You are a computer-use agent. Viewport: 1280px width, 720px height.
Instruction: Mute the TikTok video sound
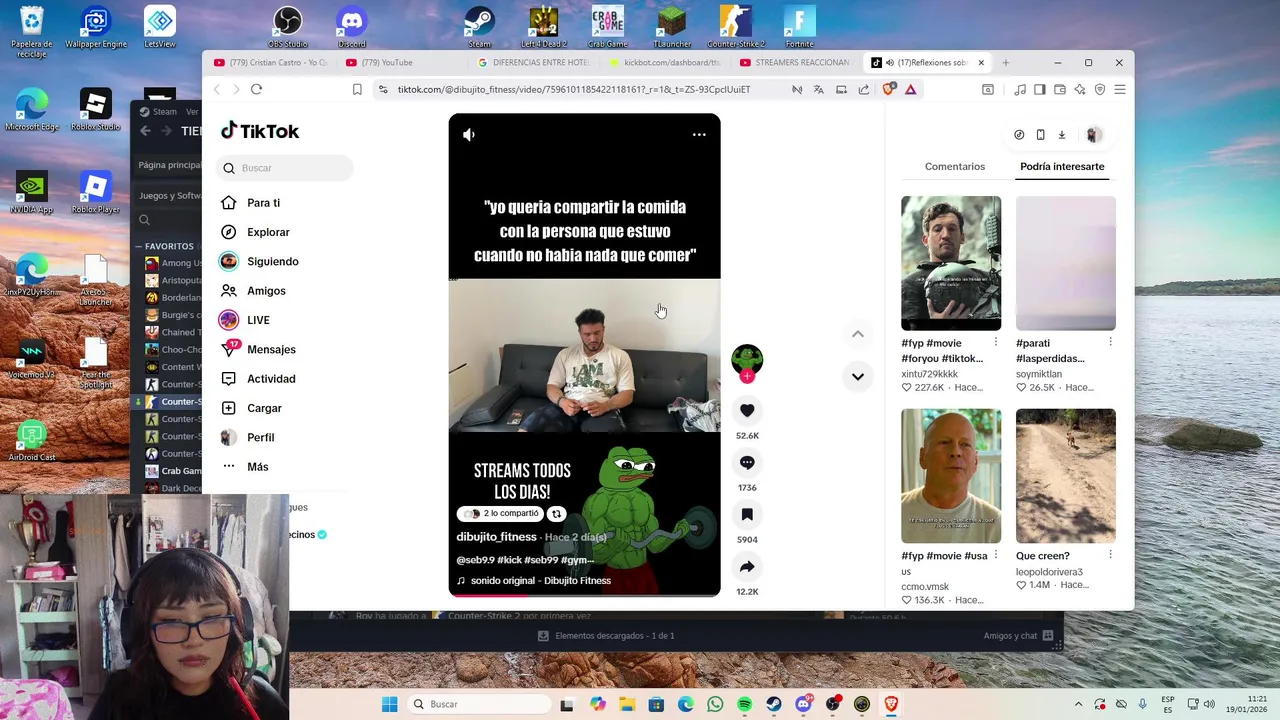pyautogui.click(x=469, y=134)
